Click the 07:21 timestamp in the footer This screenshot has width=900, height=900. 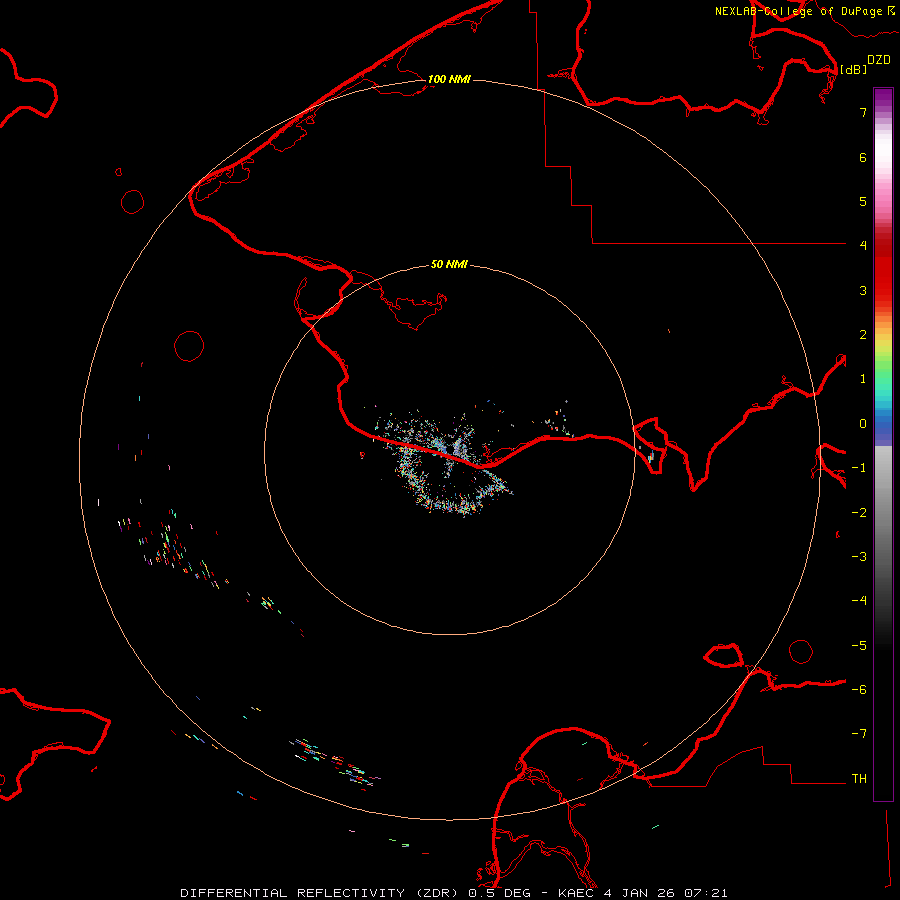pos(708,892)
